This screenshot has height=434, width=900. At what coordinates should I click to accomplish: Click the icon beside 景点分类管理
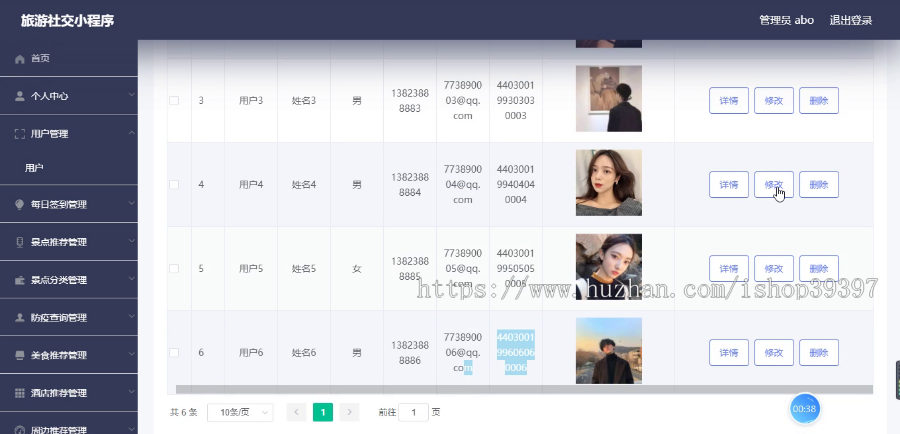(20, 280)
